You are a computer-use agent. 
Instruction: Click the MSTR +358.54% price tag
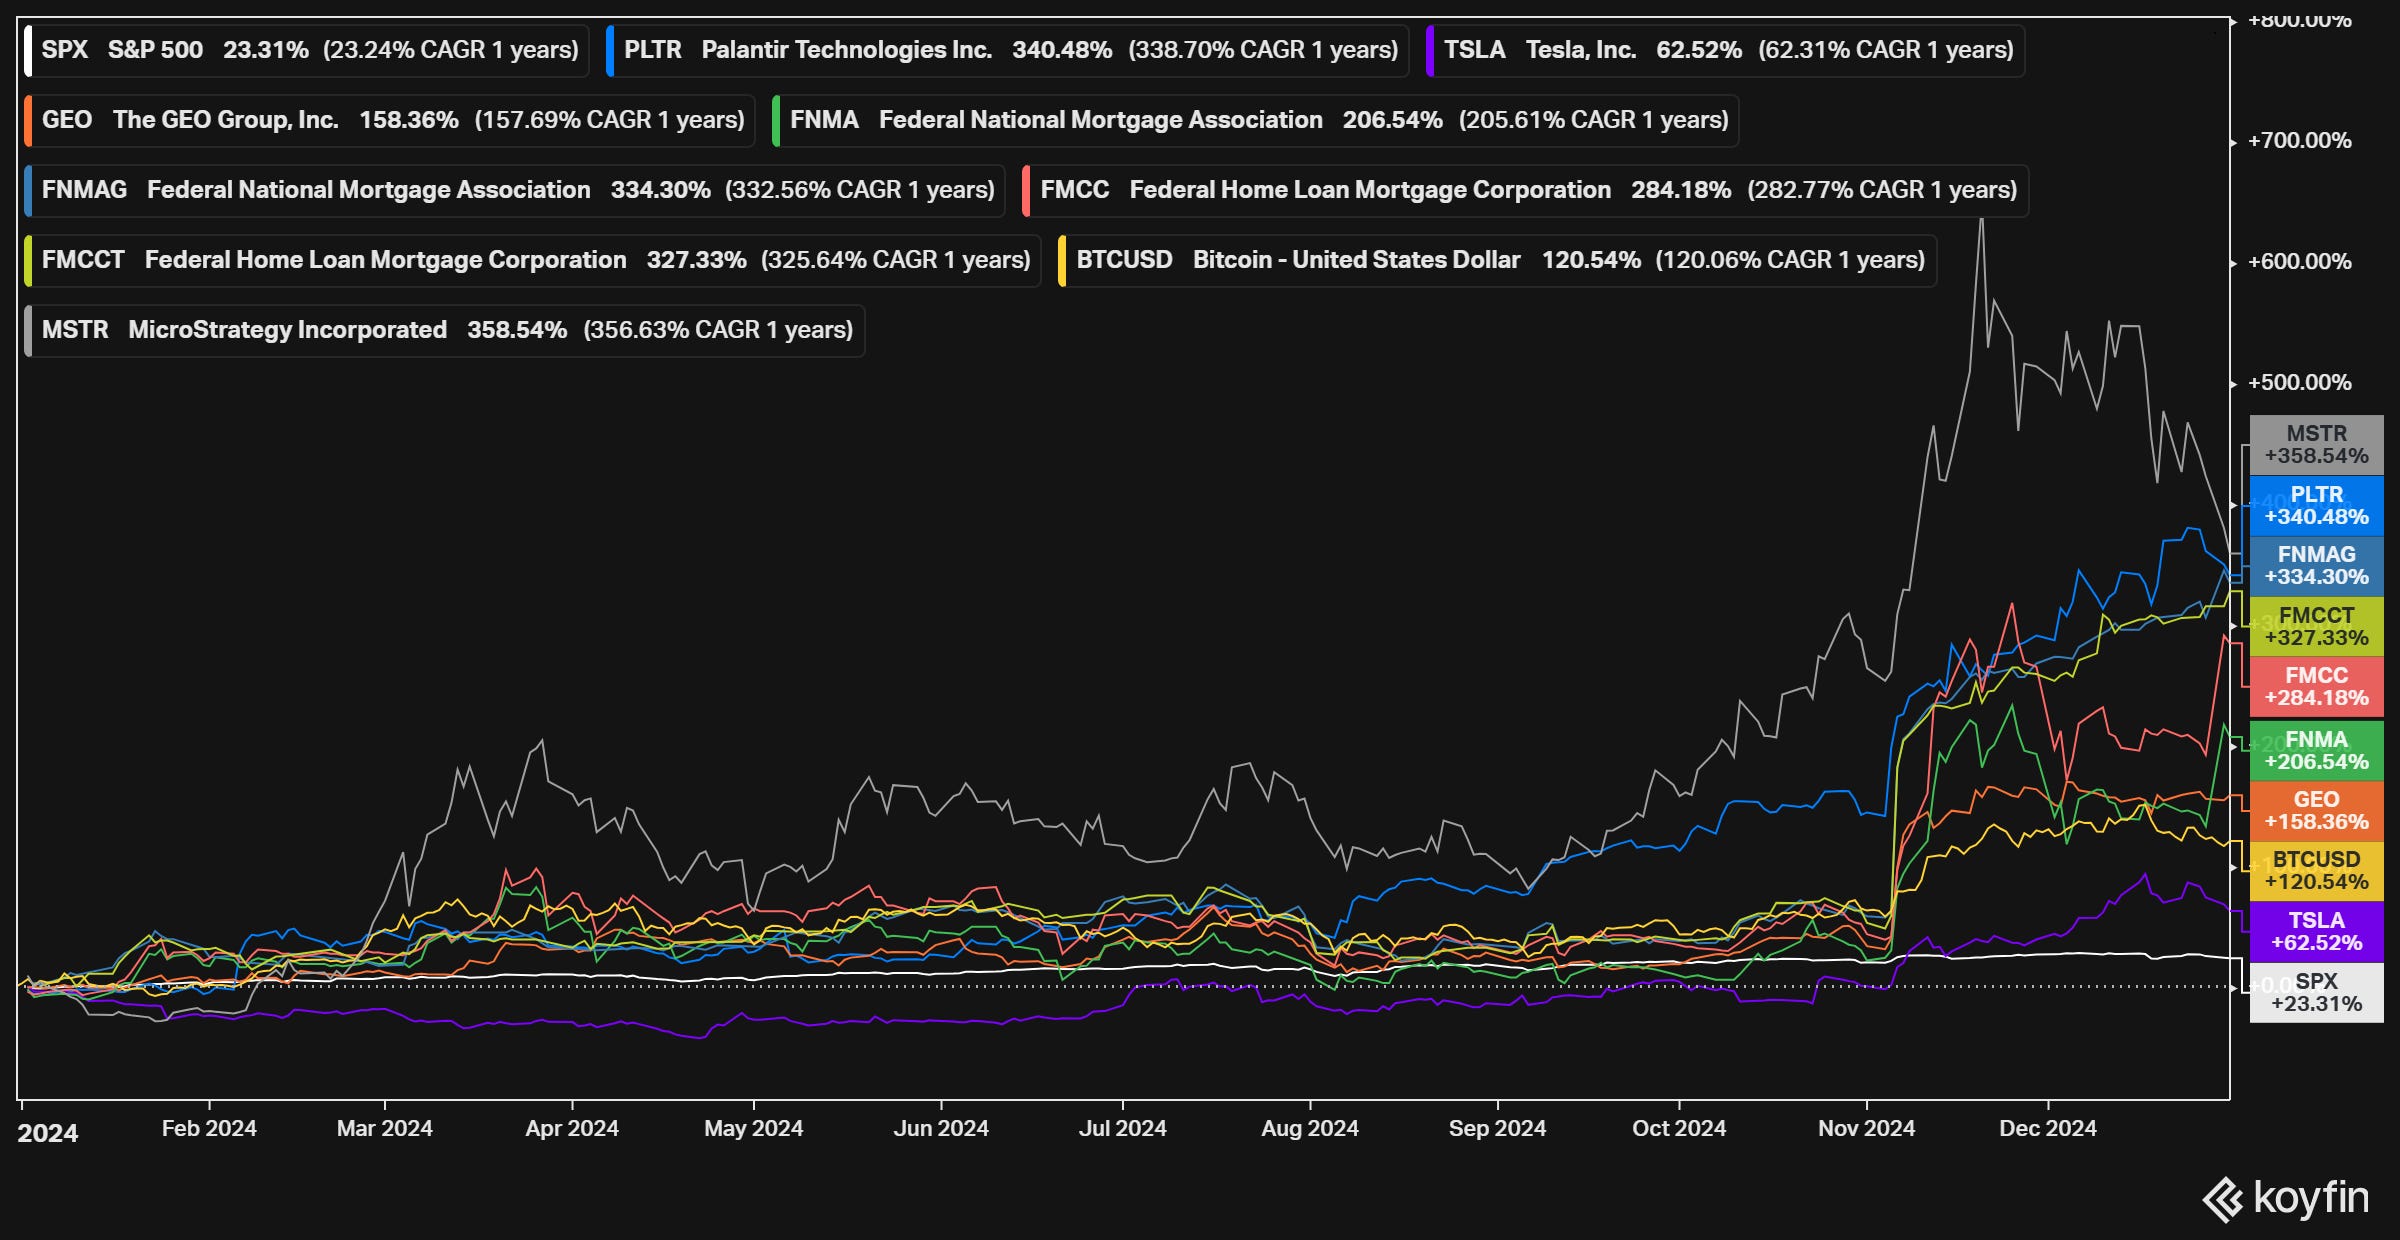point(2316,445)
